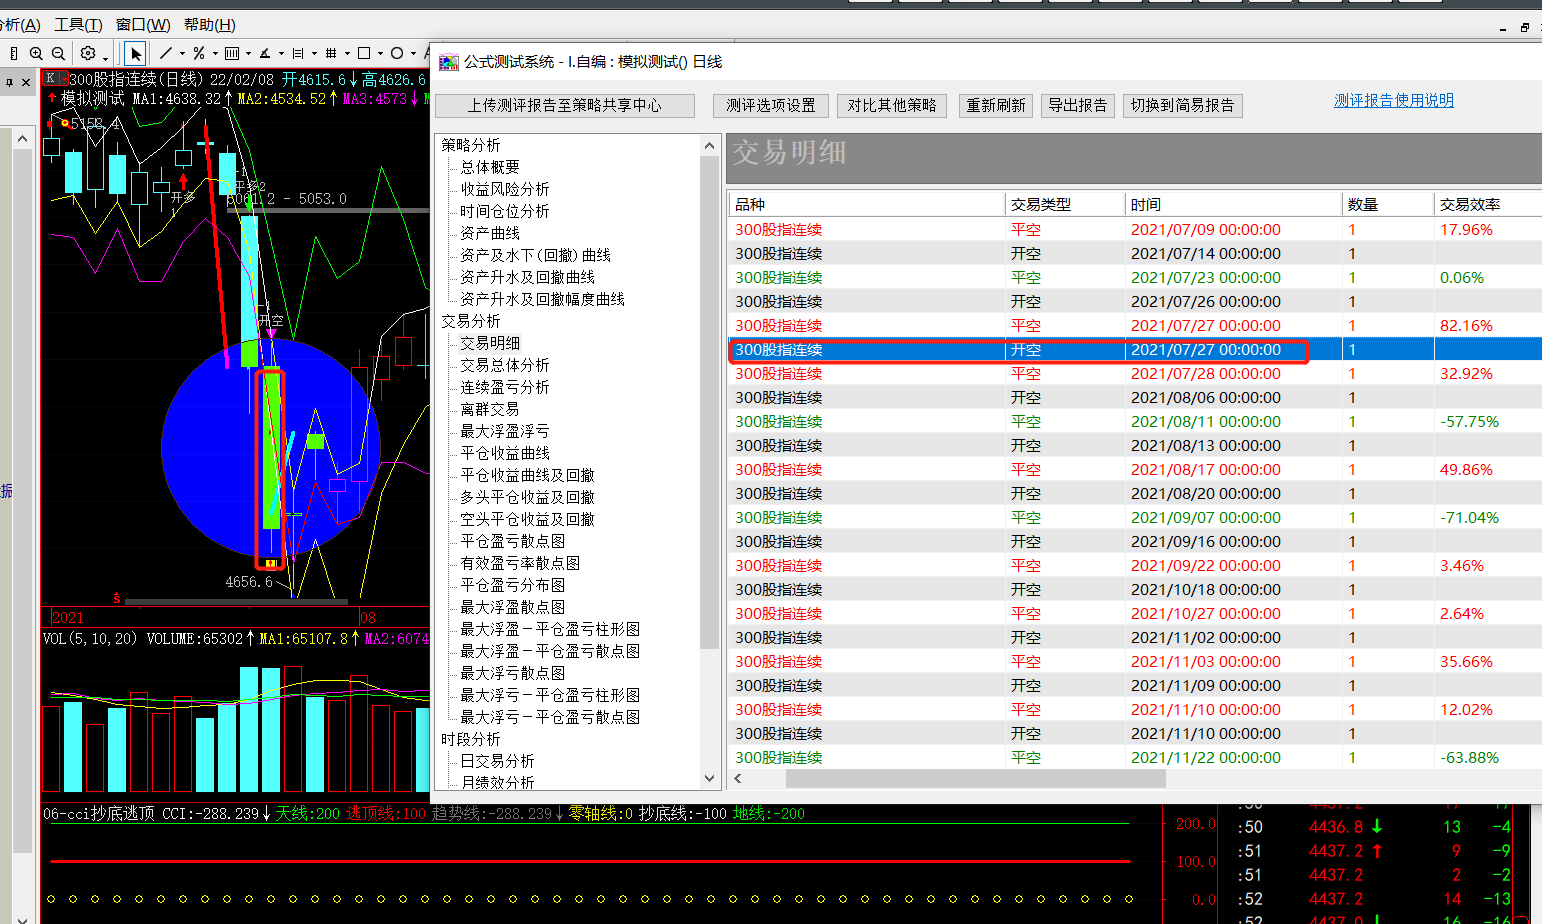This screenshot has height=924, width=1542.
Task: Open dropdown arrow beside the vertical bars tool
Action: pyautogui.click(x=248, y=53)
